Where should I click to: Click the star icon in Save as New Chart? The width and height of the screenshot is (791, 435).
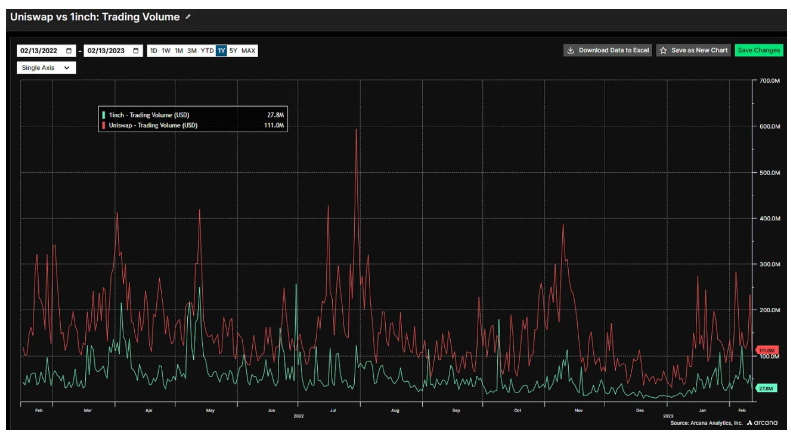(x=663, y=50)
